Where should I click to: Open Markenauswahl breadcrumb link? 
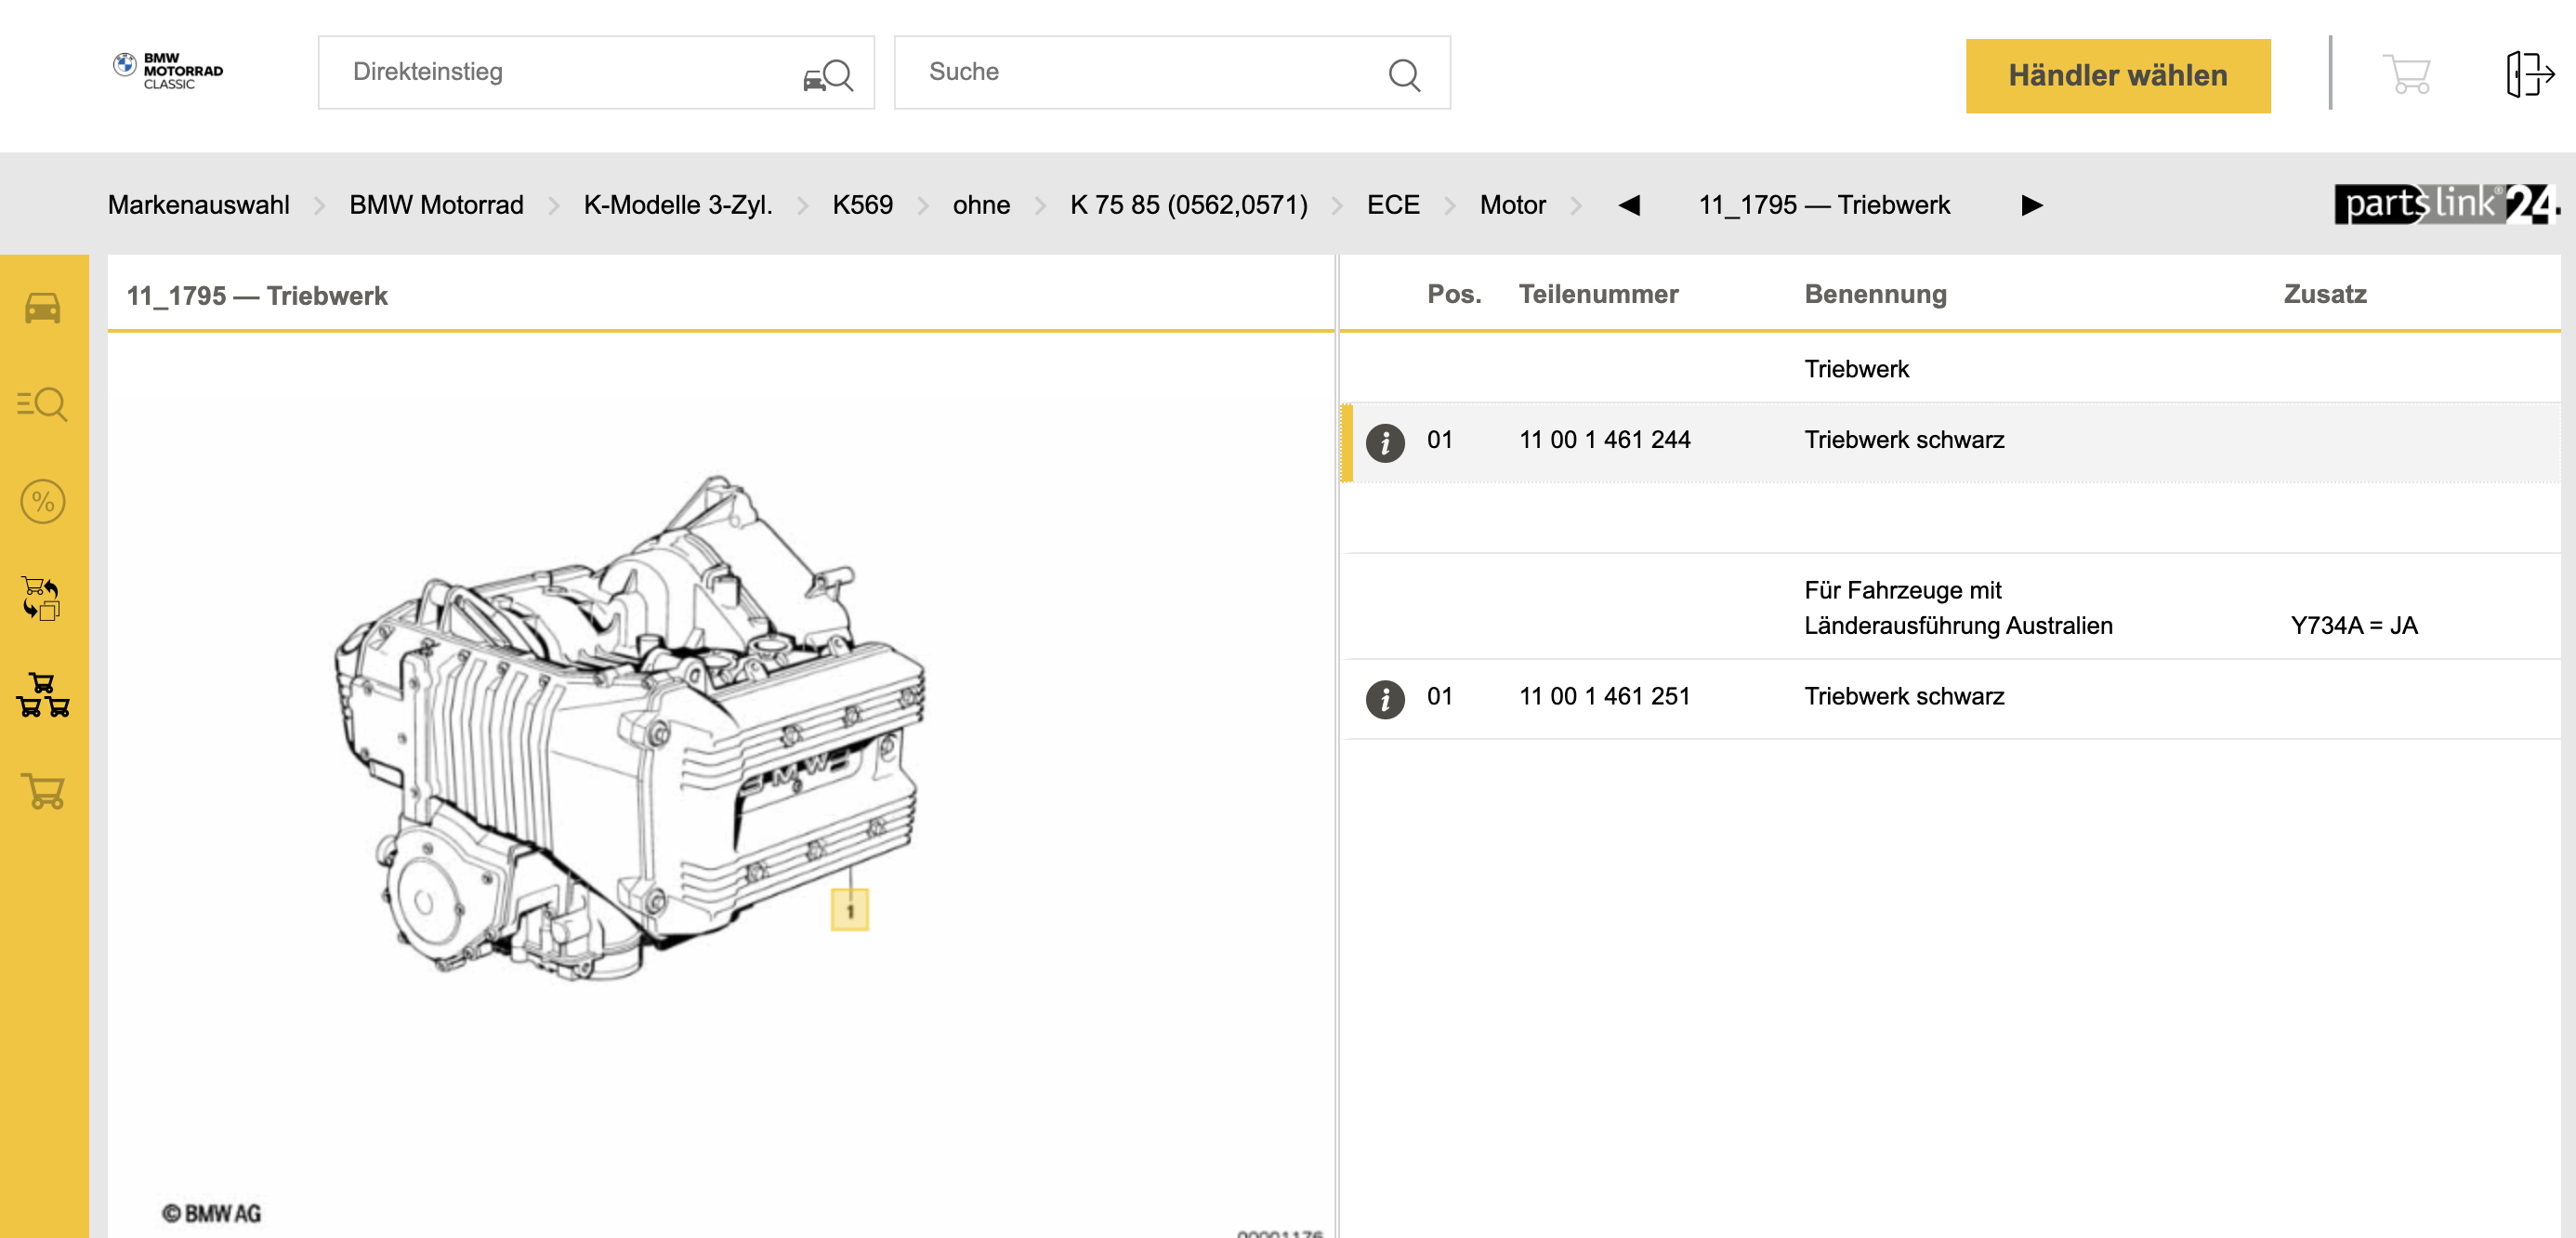(x=198, y=205)
